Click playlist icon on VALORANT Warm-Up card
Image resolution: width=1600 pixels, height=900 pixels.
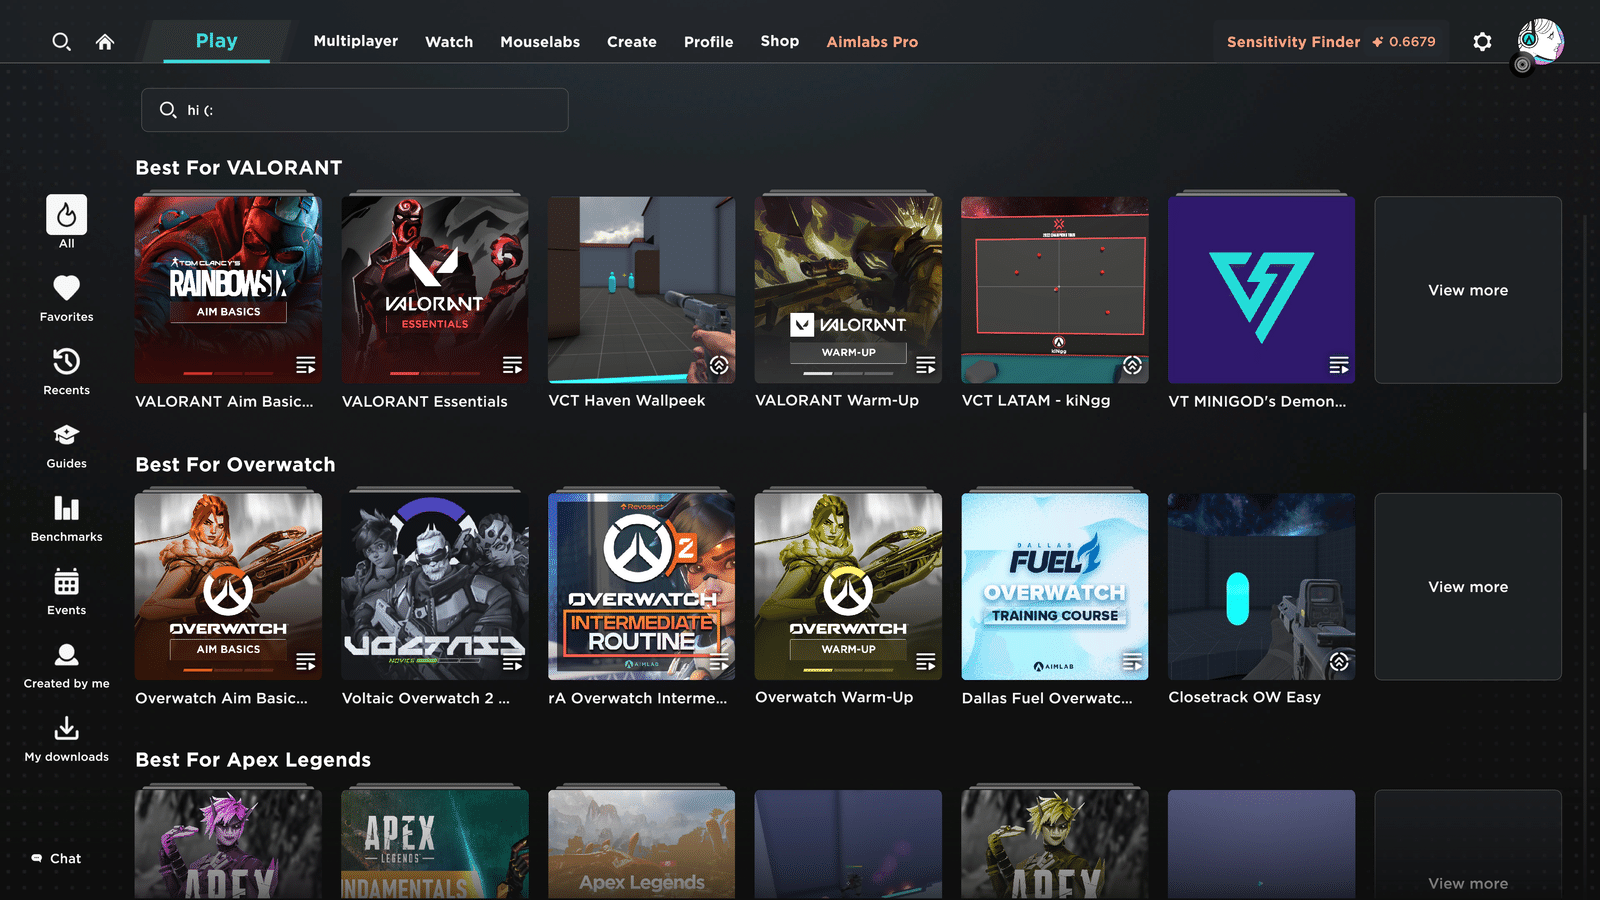pyautogui.click(x=926, y=365)
